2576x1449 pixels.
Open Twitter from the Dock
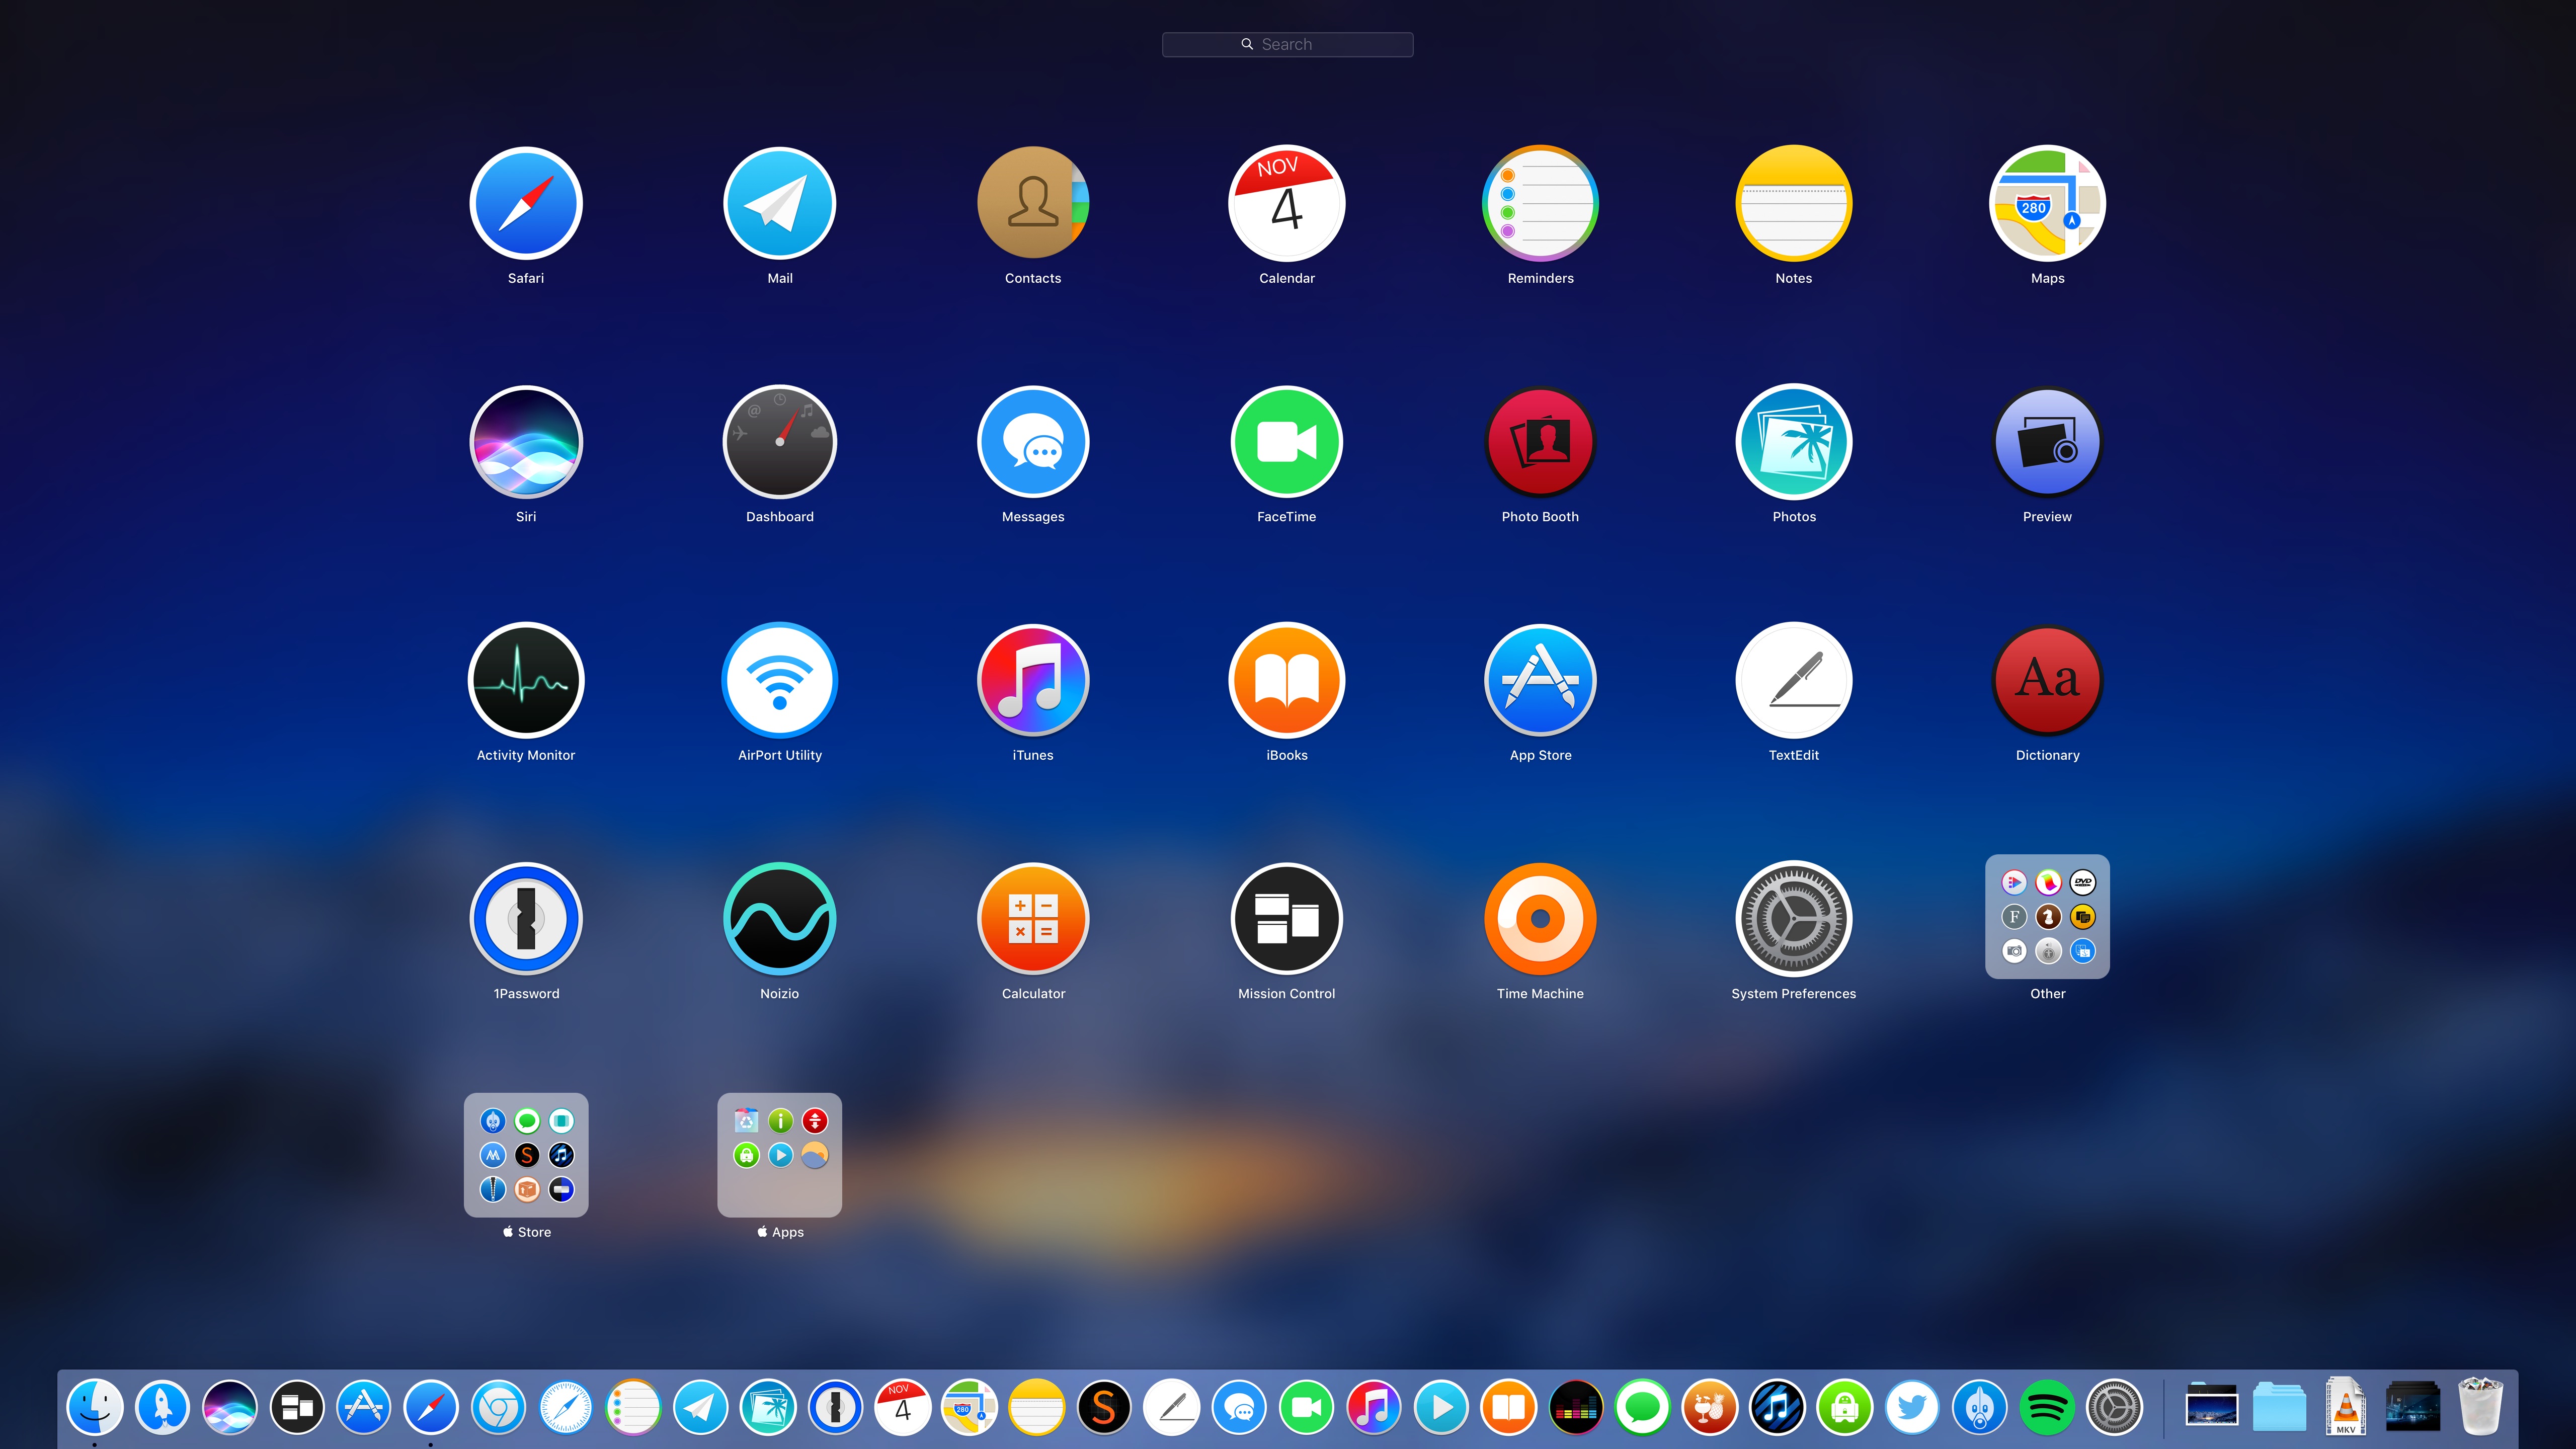click(x=1912, y=1407)
